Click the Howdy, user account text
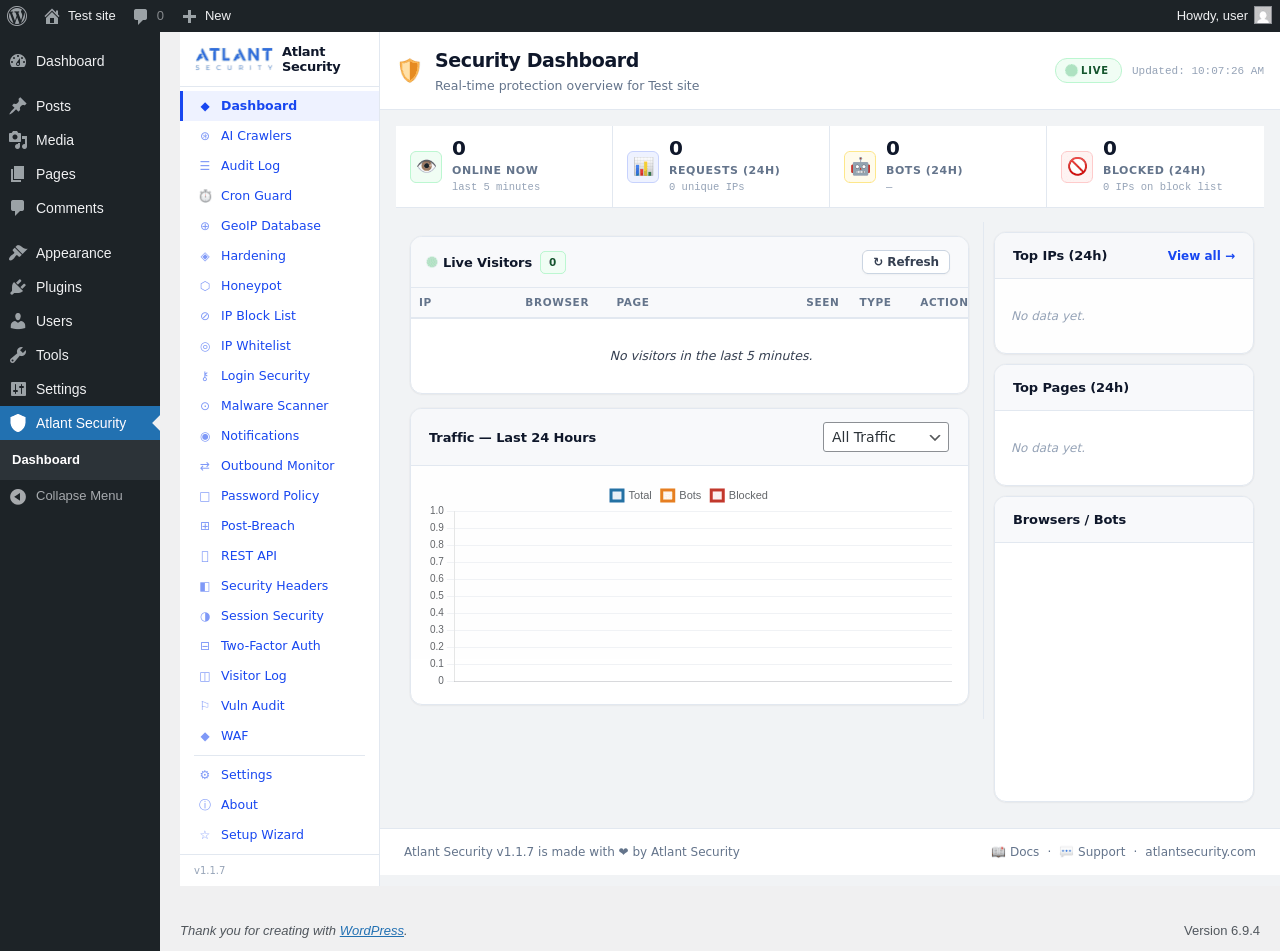 click(x=1212, y=15)
